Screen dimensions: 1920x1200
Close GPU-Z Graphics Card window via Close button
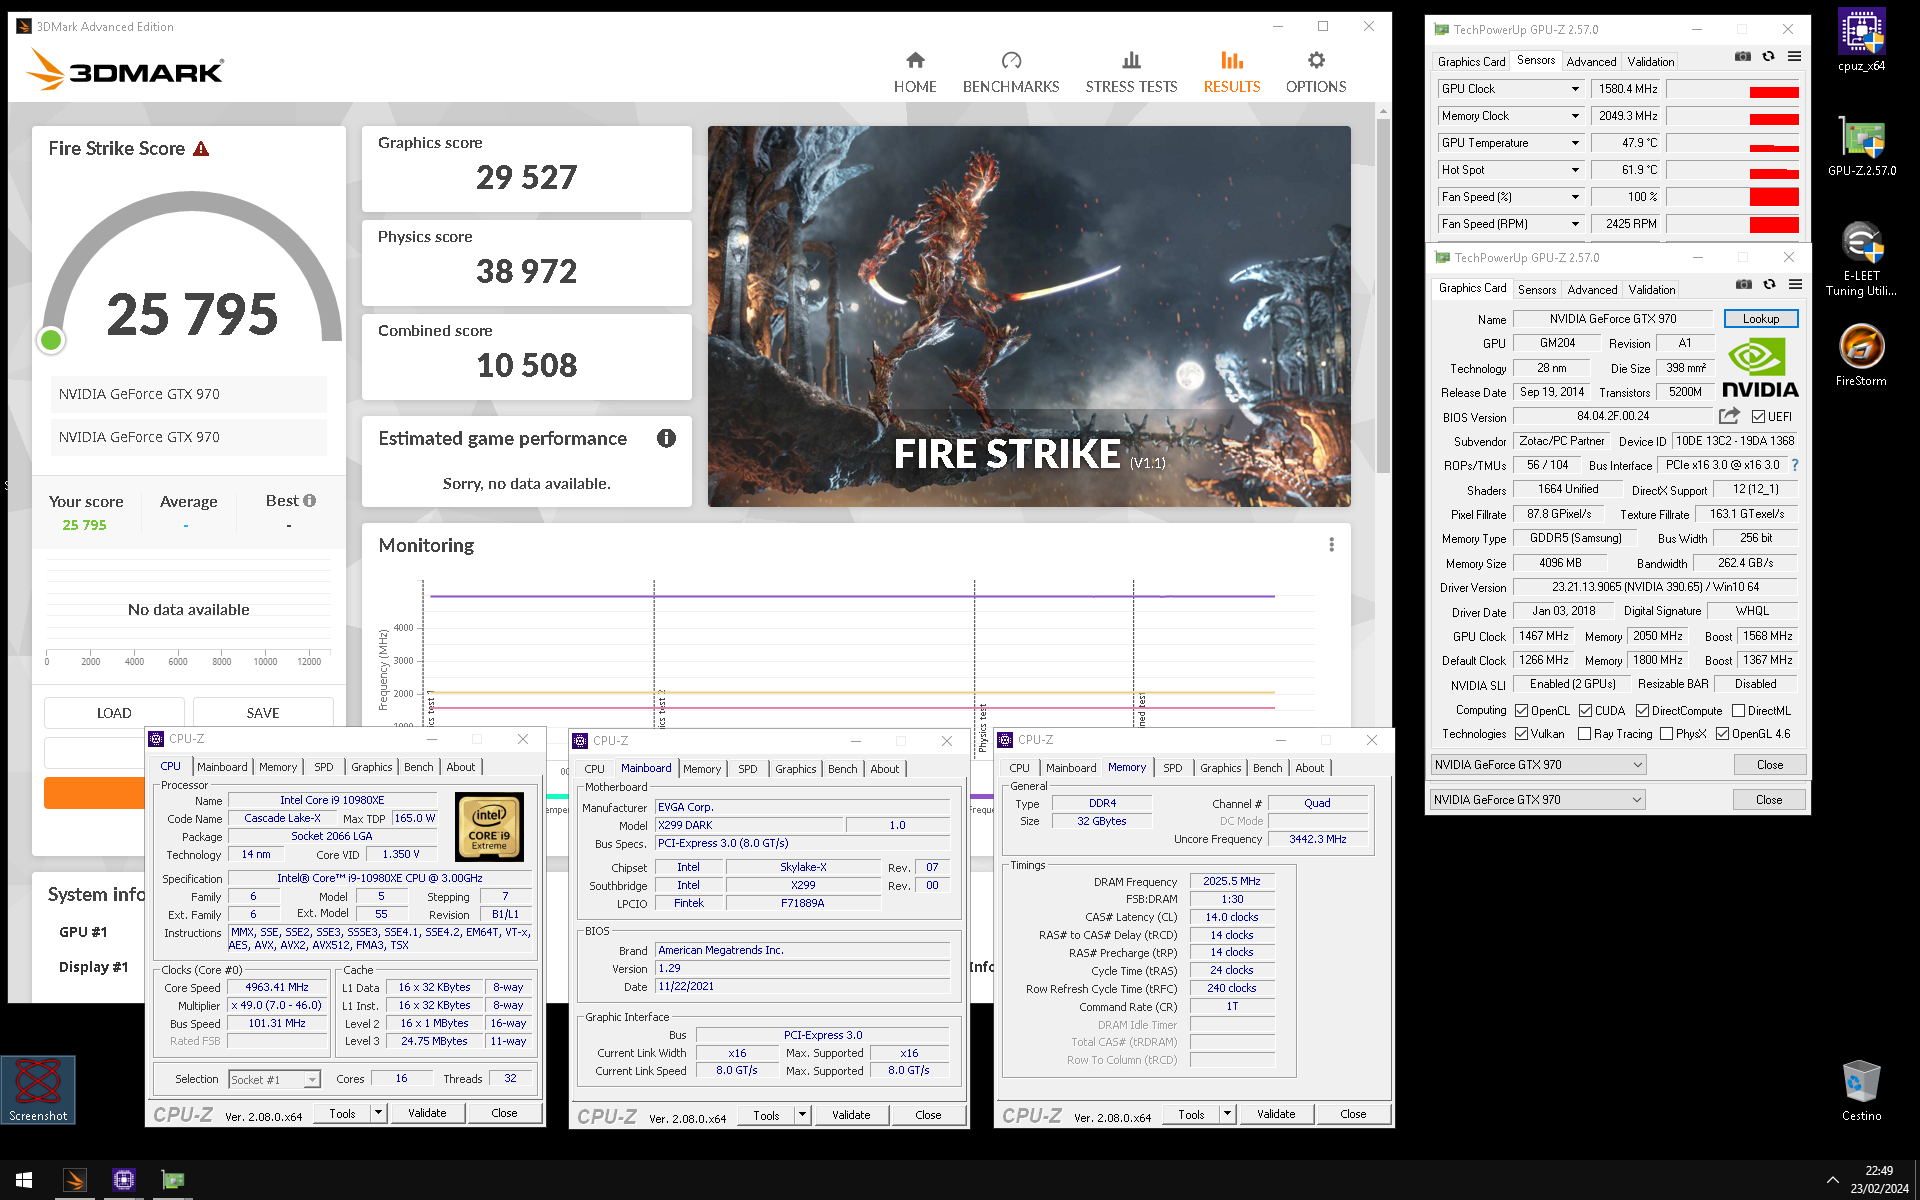click(x=1770, y=765)
